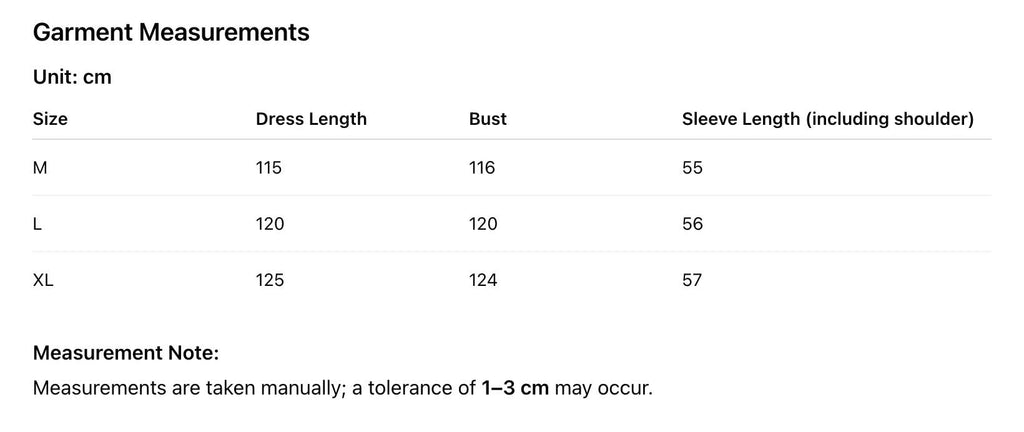The width and height of the screenshot is (1024, 432).
Task: Select the Dress Length column header
Action: (311, 119)
